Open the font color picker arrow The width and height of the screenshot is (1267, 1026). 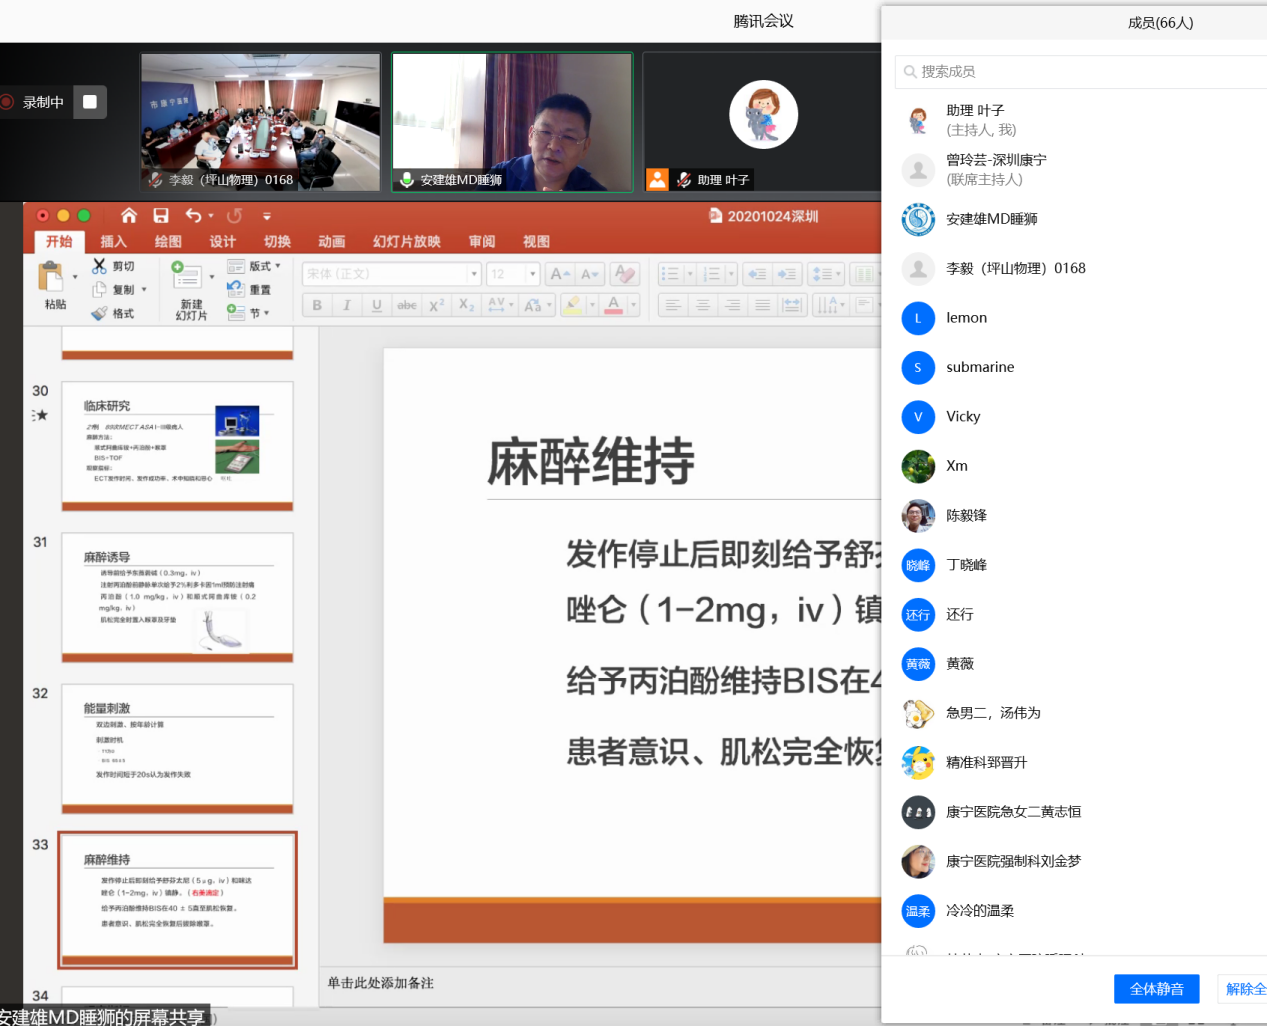pyautogui.click(x=633, y=305)
